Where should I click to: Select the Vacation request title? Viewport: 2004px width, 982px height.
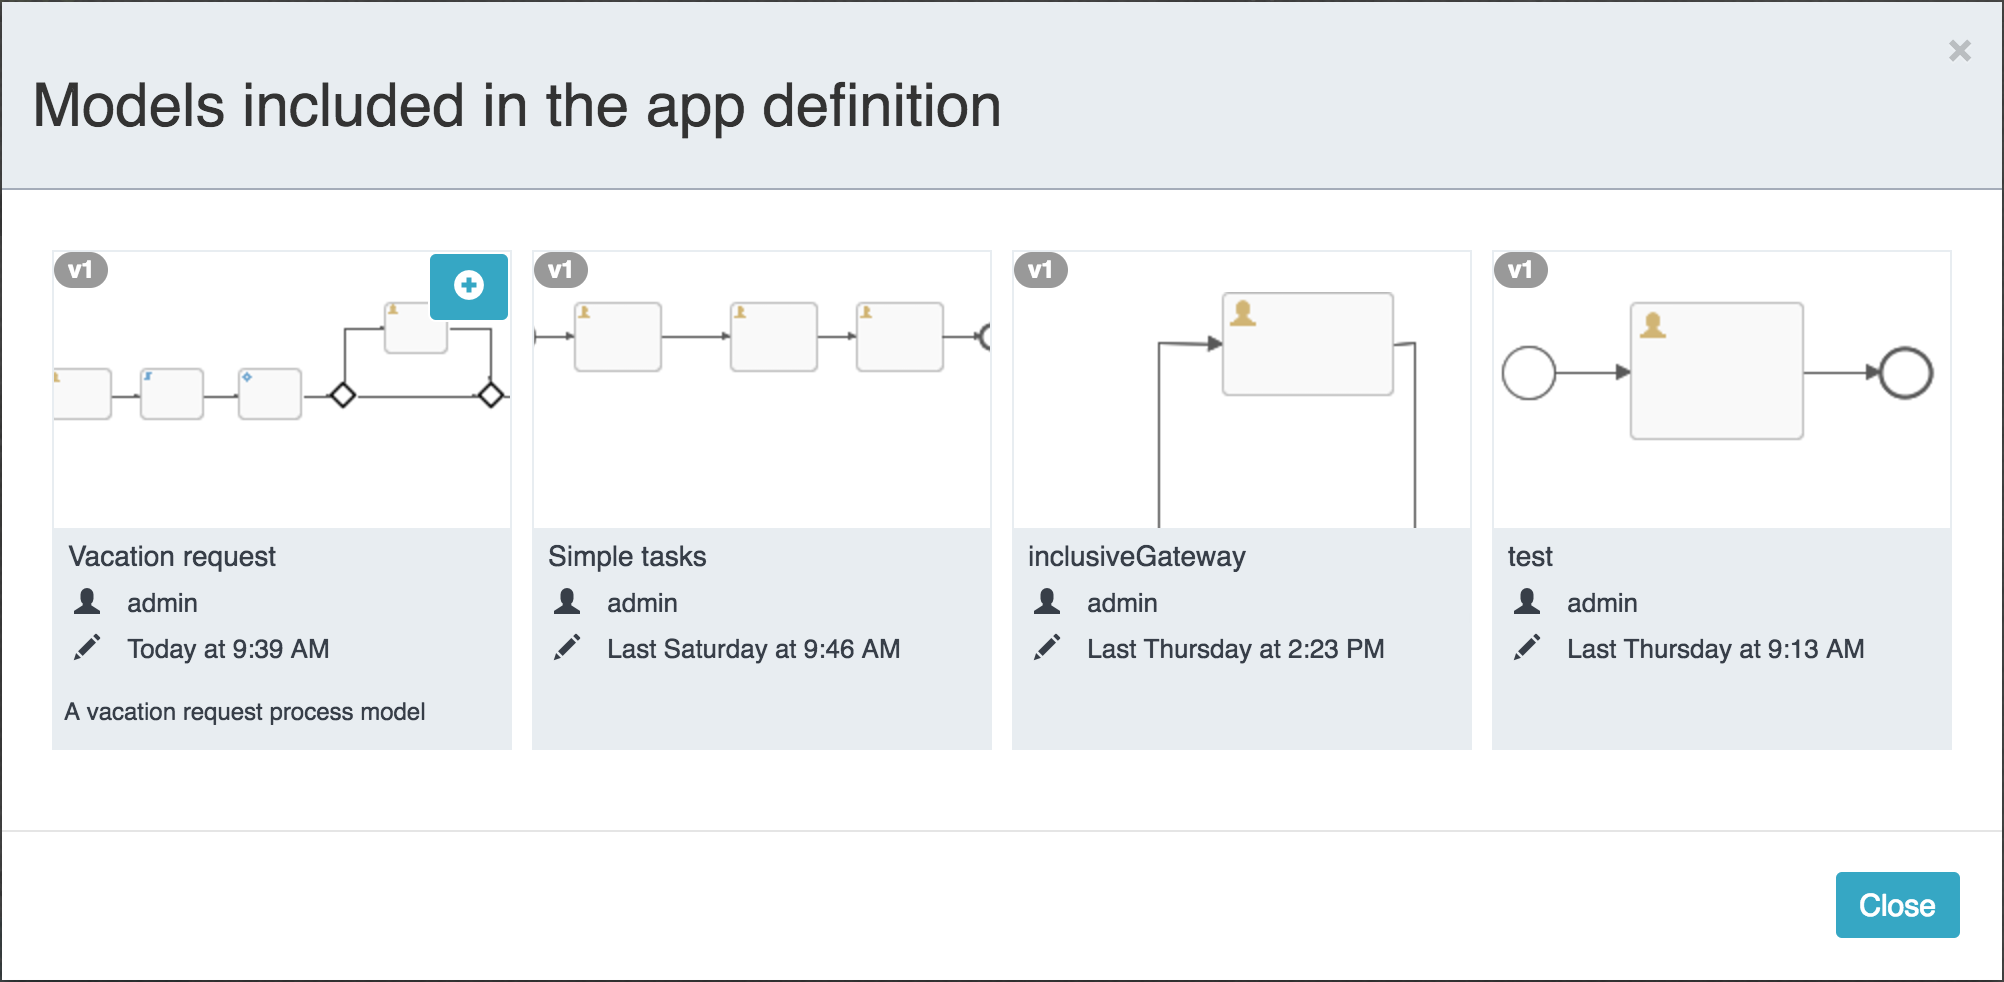click(172, 556)
